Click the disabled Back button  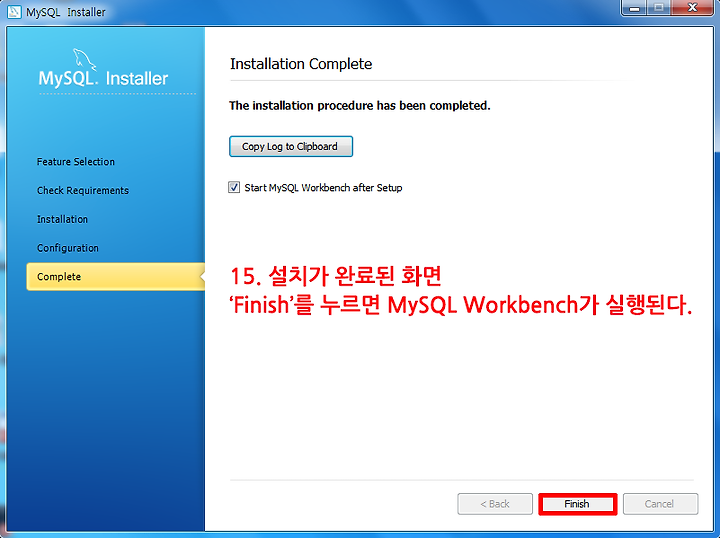point(495,504)
